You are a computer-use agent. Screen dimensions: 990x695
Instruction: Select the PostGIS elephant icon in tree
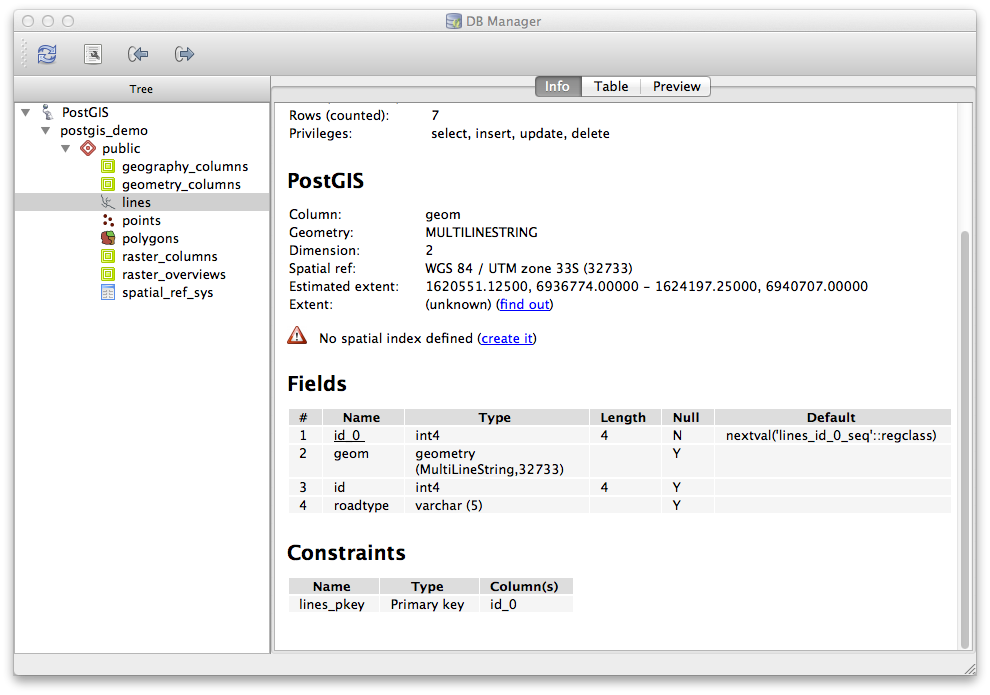click(47, 113)
